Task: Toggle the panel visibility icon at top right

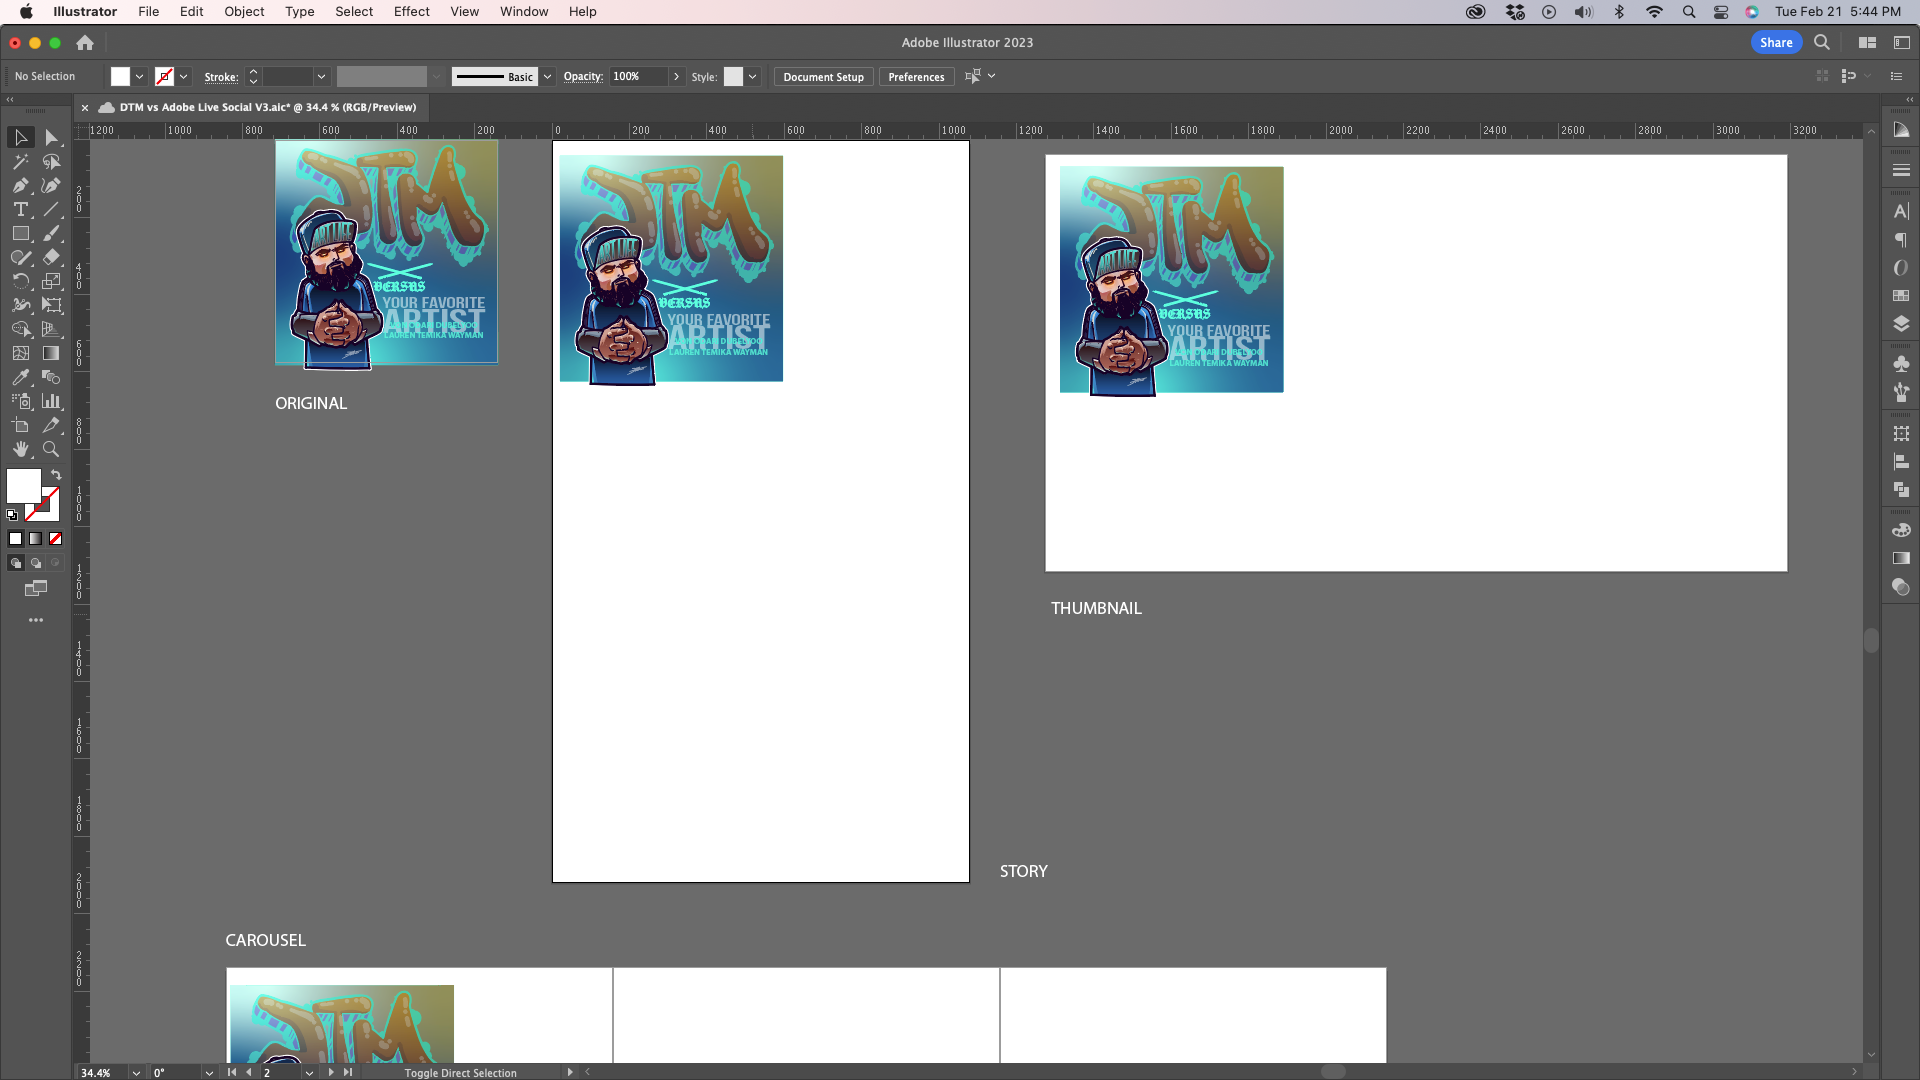Action: [x=1902, y=42]
